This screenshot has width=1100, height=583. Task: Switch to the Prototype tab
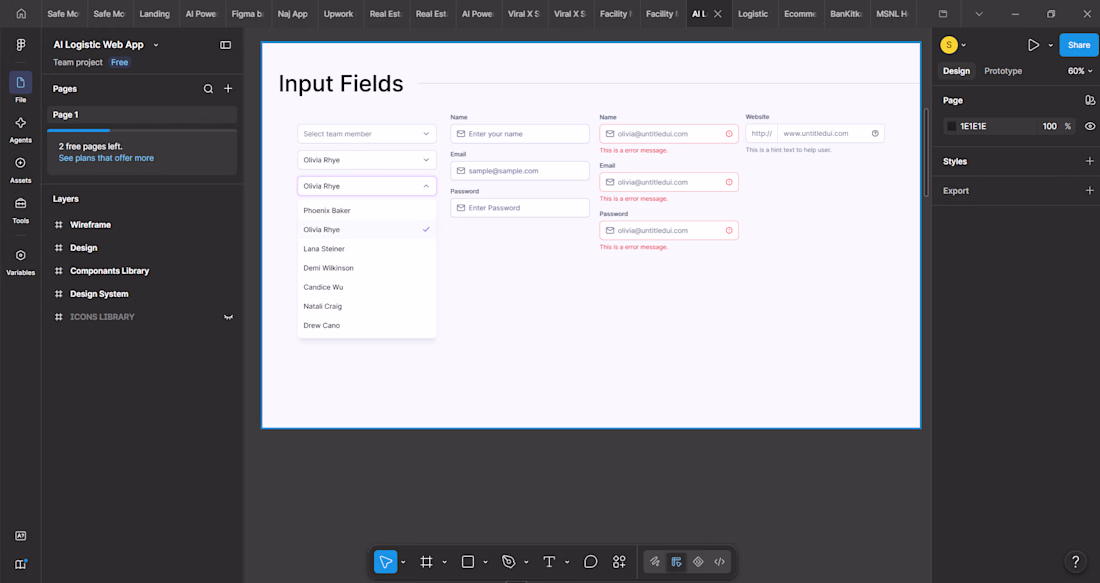click(1002, 71)
